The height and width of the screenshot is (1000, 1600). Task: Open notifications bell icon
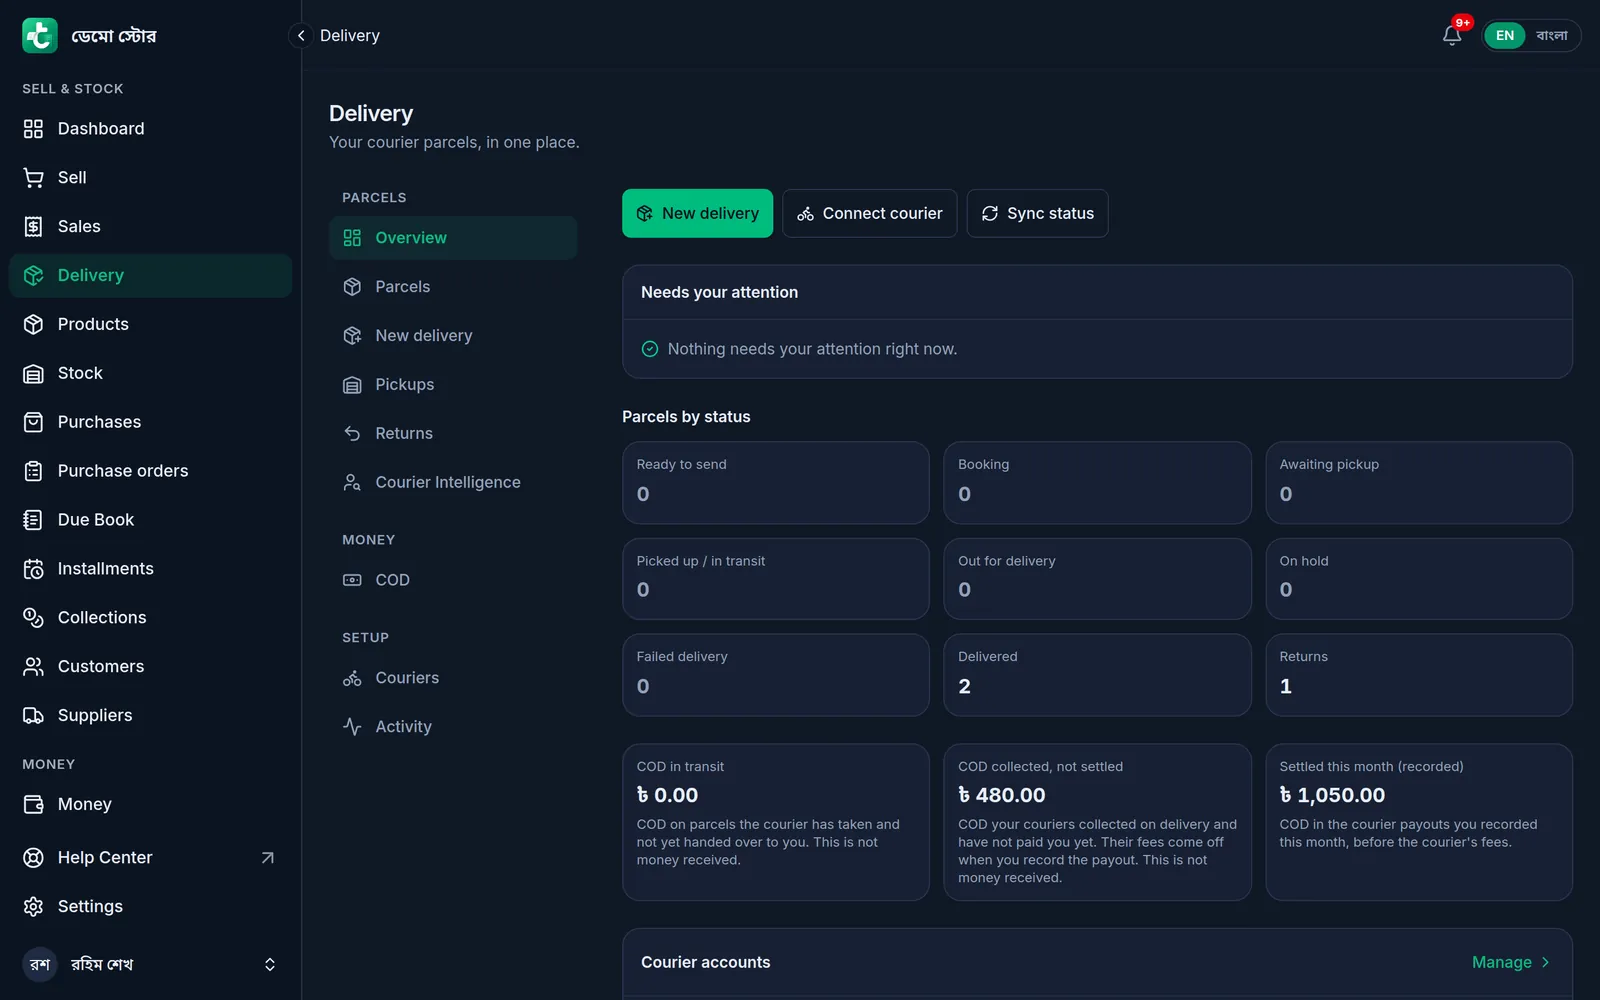(x=1452, y=35)
